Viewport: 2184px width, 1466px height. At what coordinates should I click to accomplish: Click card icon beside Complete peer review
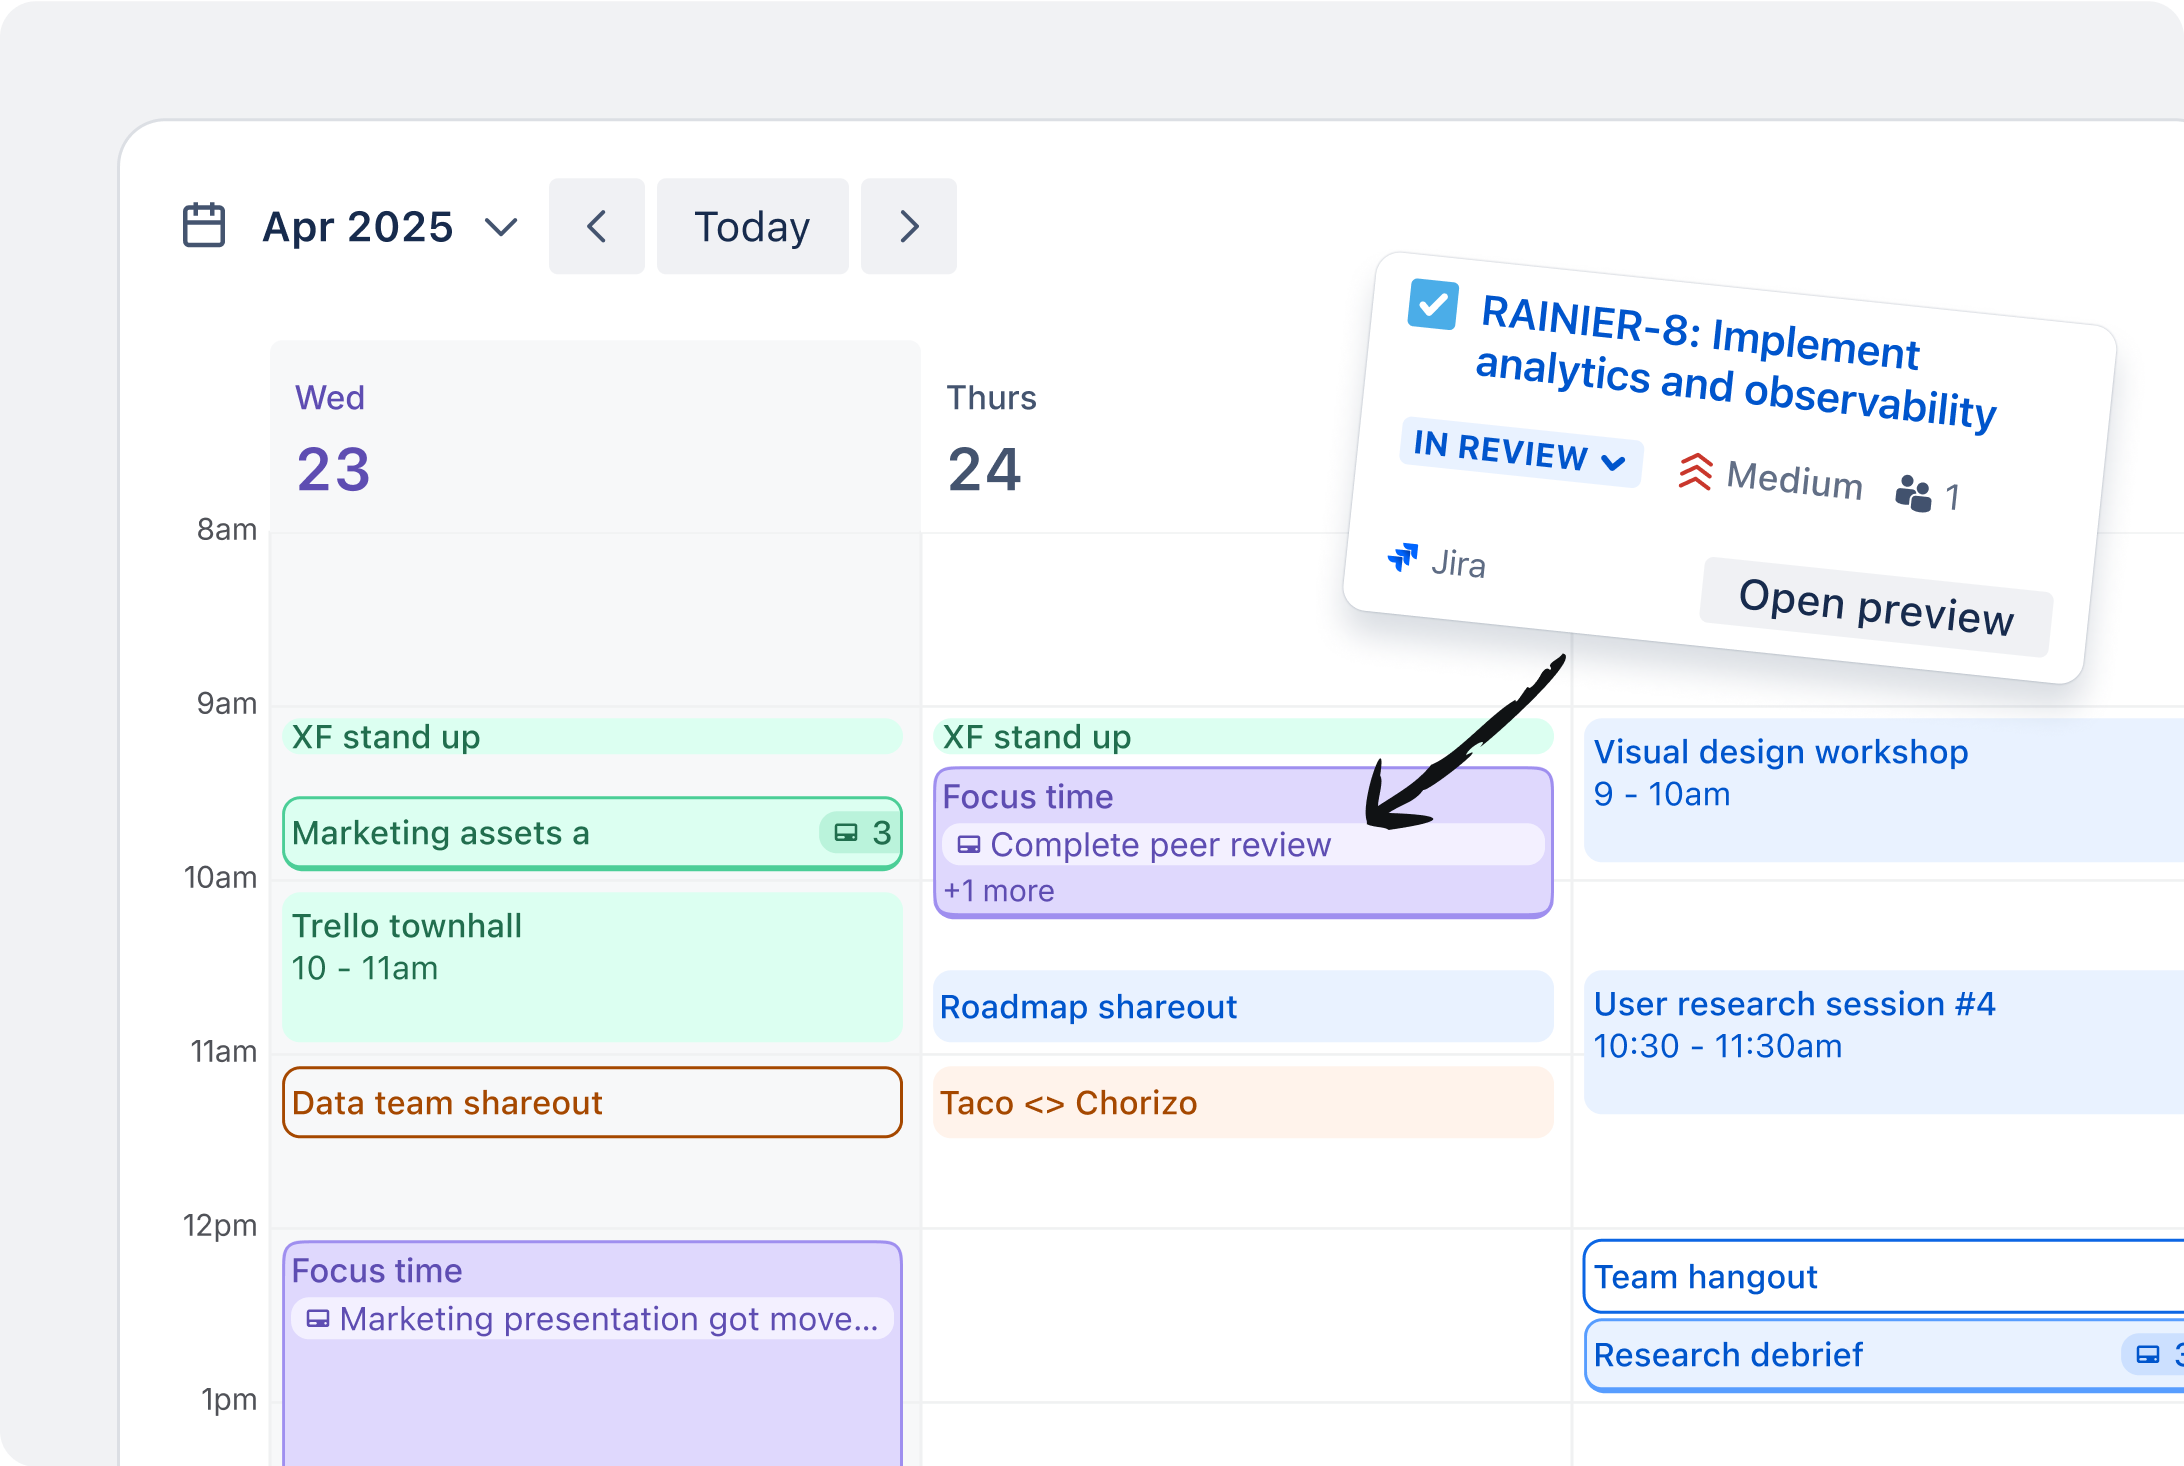969,845
